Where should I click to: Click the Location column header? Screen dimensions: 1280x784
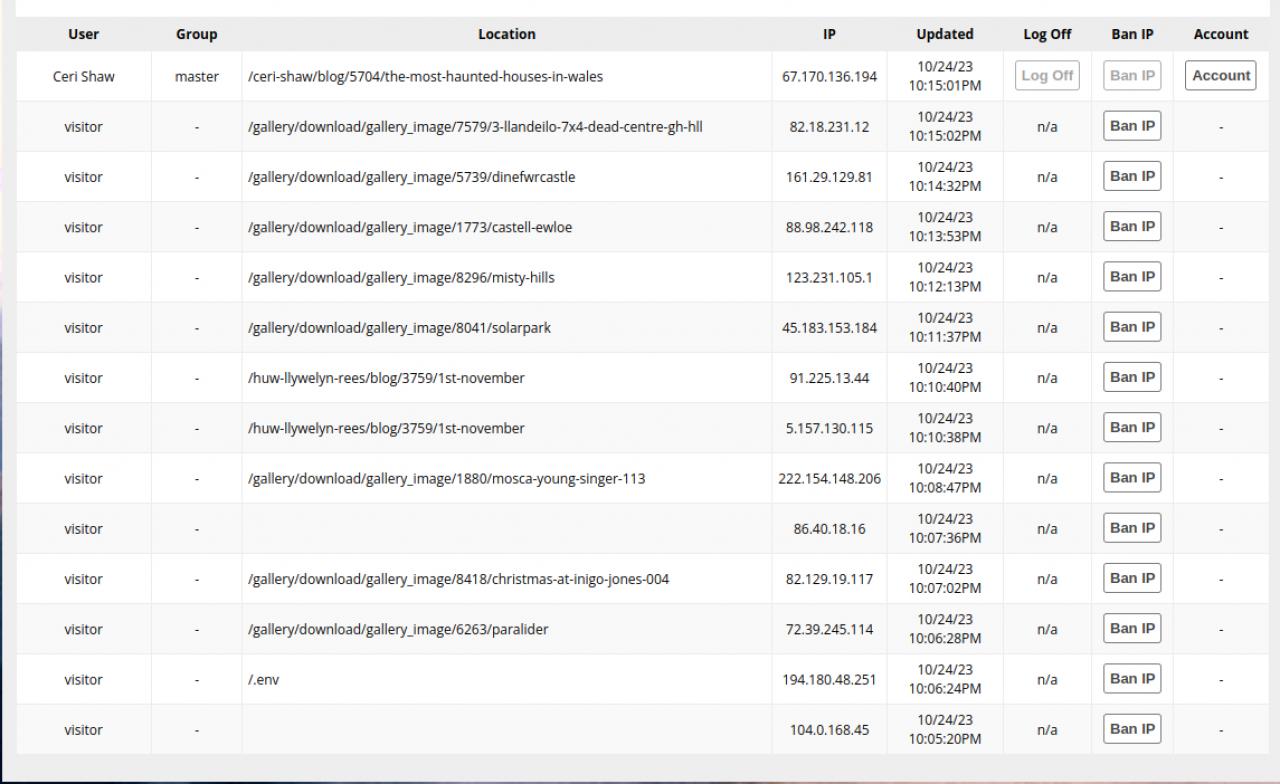point(506,34)
